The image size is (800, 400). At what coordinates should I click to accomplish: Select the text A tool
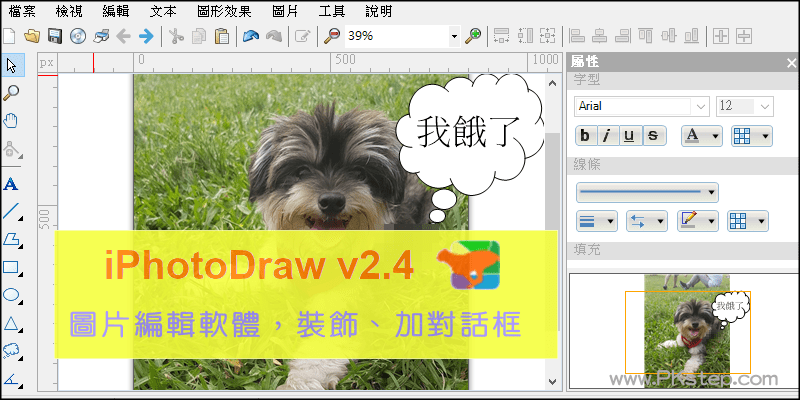pyautogui.click(x=11, y=184)
